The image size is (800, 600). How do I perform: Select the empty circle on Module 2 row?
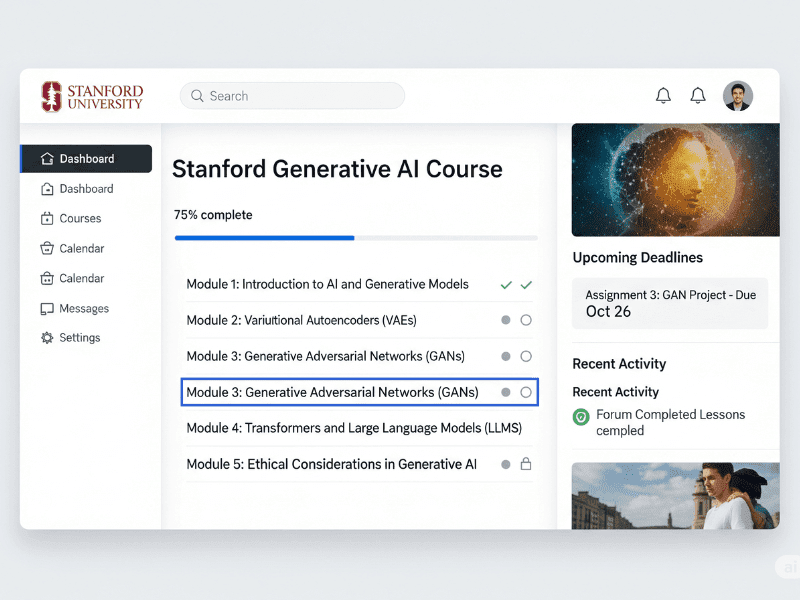tap(526, 320)
